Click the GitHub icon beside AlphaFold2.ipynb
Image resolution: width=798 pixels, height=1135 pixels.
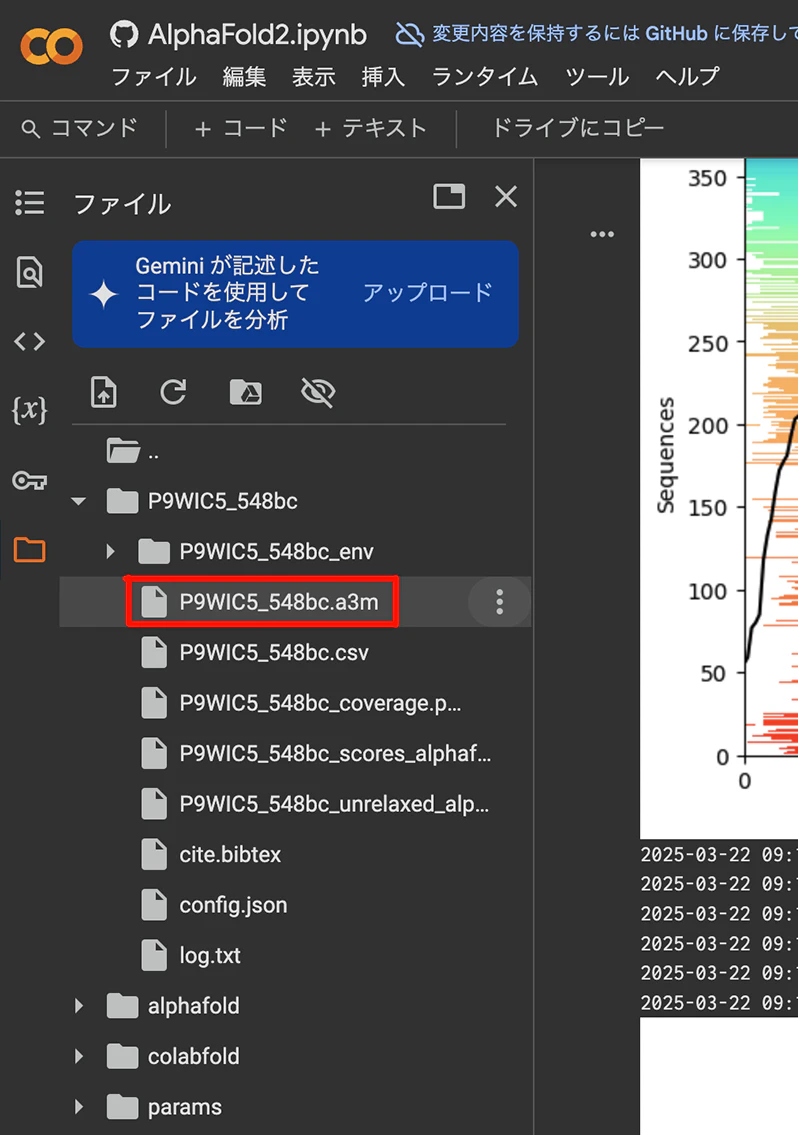(x=124, y=34)
